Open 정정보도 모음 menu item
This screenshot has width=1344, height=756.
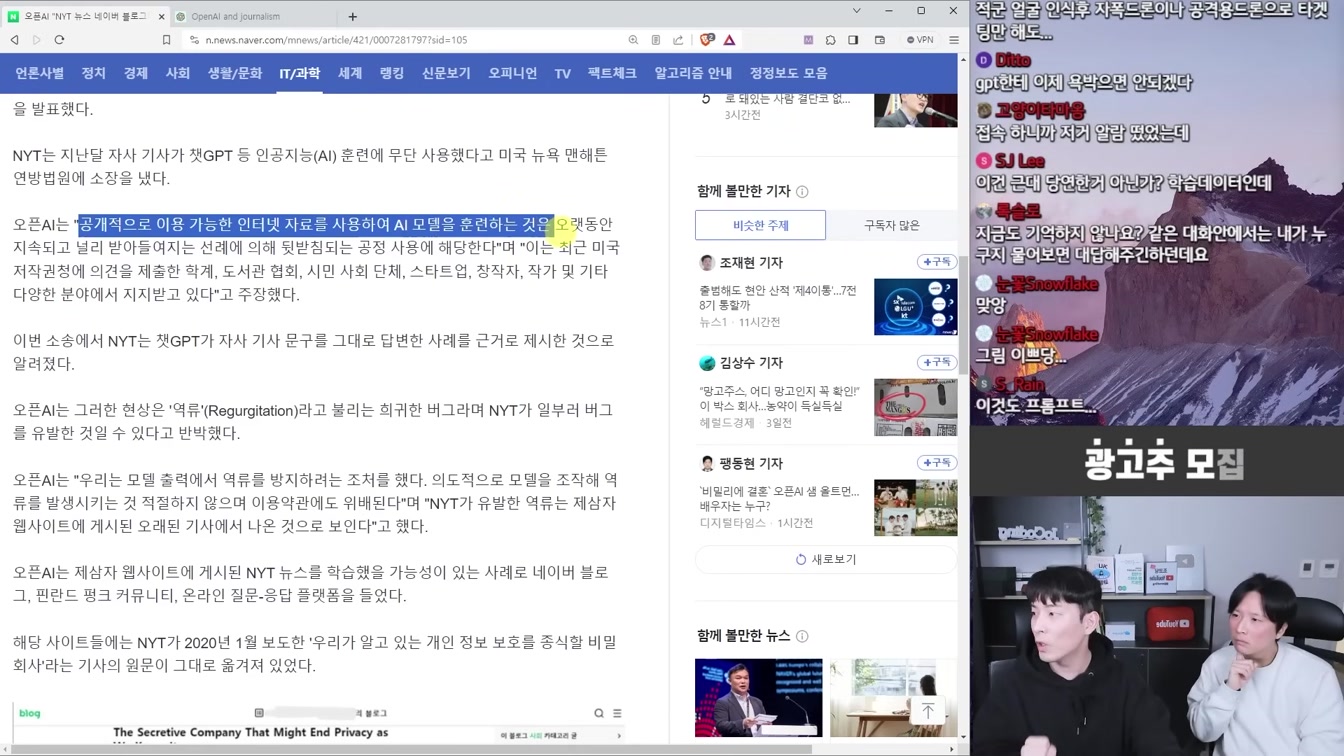789,73
